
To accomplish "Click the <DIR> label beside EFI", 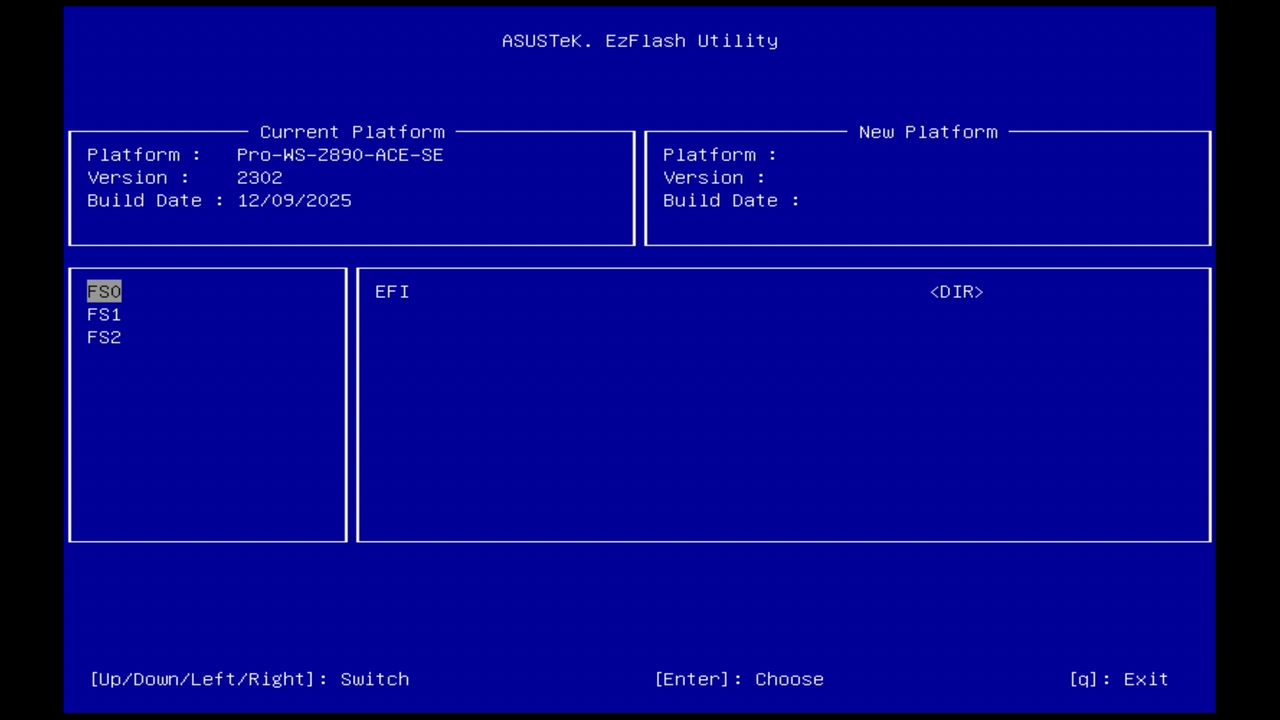I will (955, 291).
